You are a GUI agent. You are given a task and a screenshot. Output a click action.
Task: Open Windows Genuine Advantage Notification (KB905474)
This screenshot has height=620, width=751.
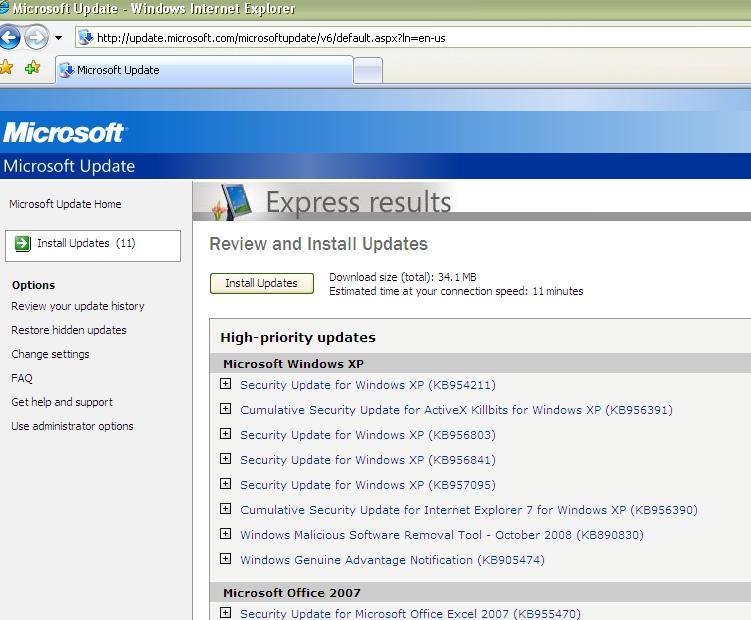click(392, 560)
